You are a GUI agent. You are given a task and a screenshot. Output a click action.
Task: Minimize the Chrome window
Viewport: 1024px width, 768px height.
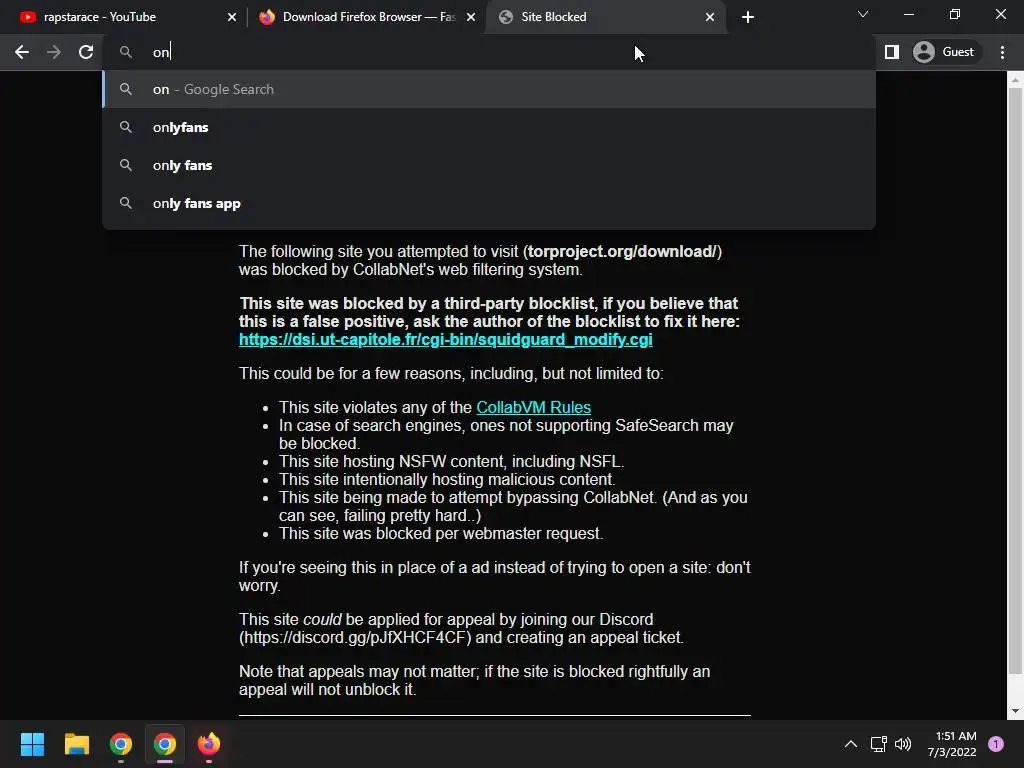pyautogui.click(x=908, y=14)
